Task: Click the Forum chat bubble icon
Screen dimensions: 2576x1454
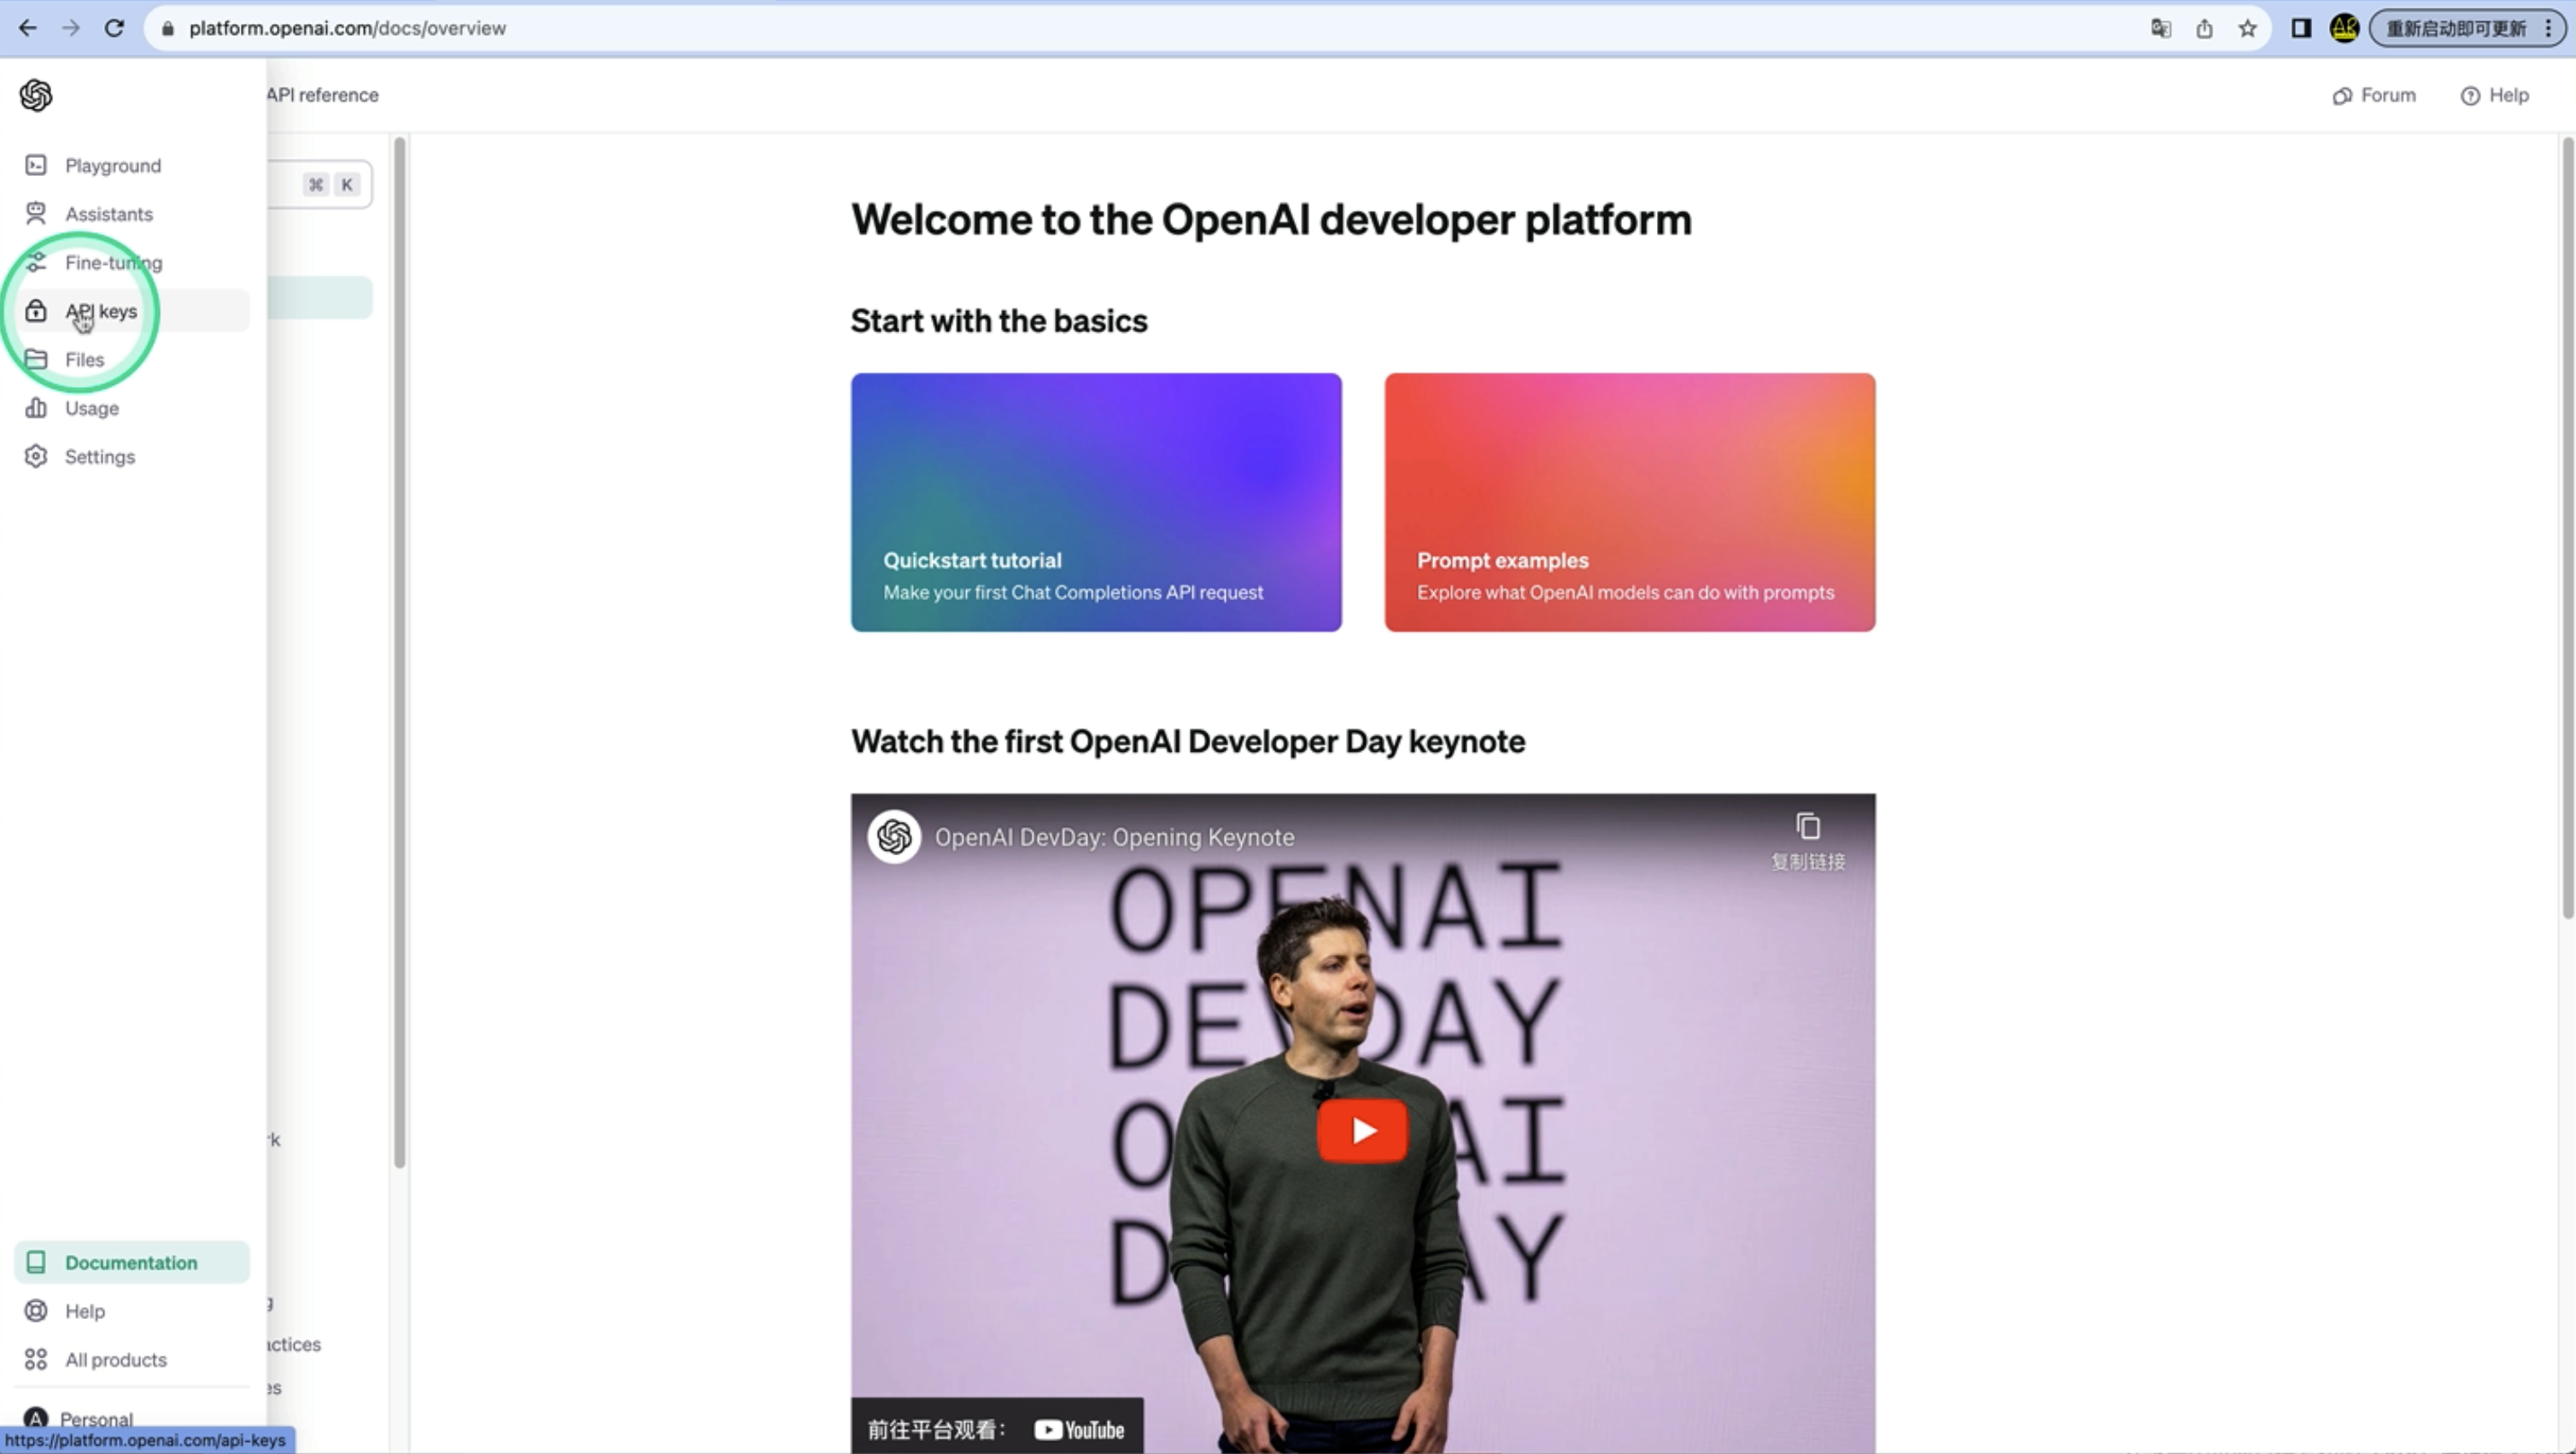Action: click(x=2342, y=96)
